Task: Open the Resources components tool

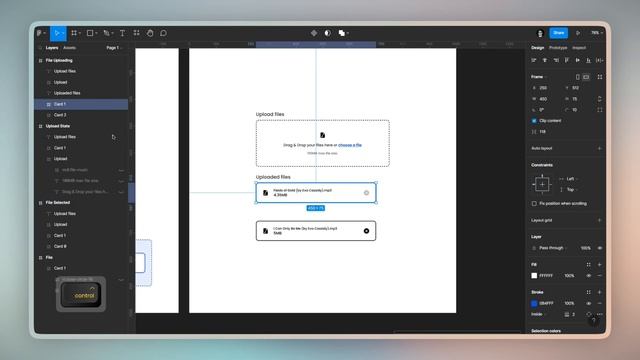Action: tap(136, 33)
